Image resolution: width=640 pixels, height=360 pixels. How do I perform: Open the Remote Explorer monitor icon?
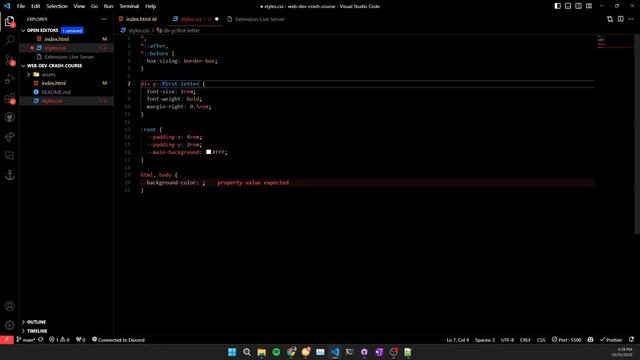coord(9,156)
